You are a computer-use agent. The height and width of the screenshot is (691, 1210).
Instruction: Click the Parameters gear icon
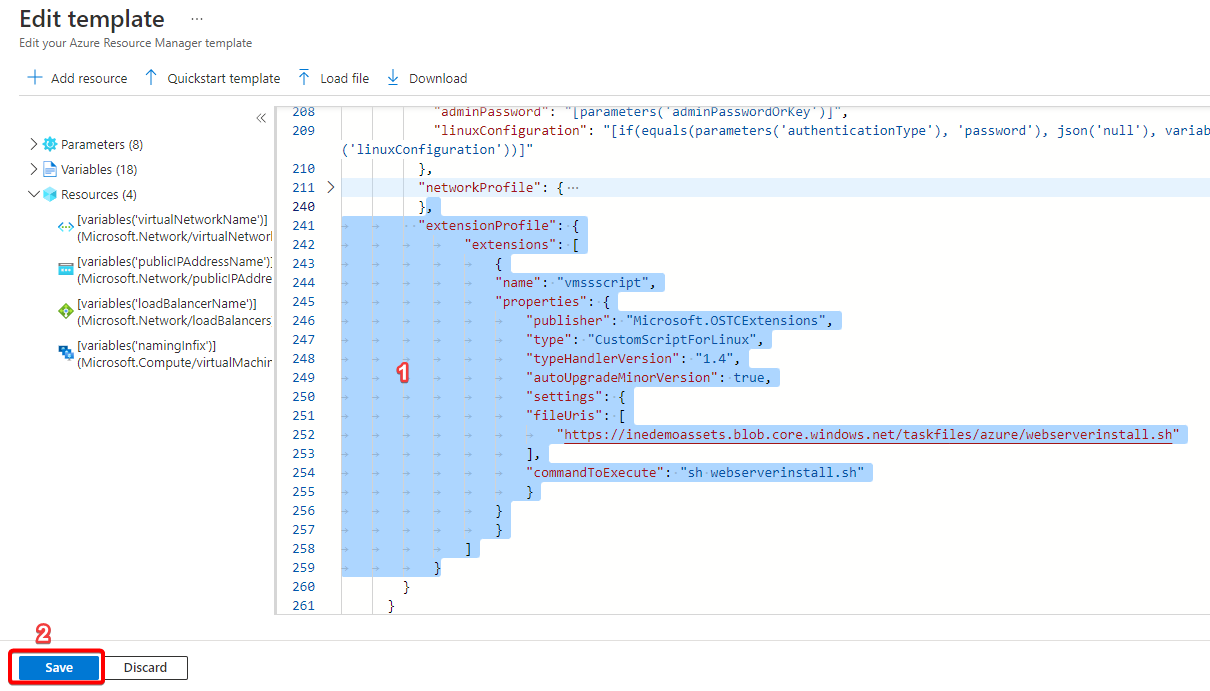(x=50, y=144)
